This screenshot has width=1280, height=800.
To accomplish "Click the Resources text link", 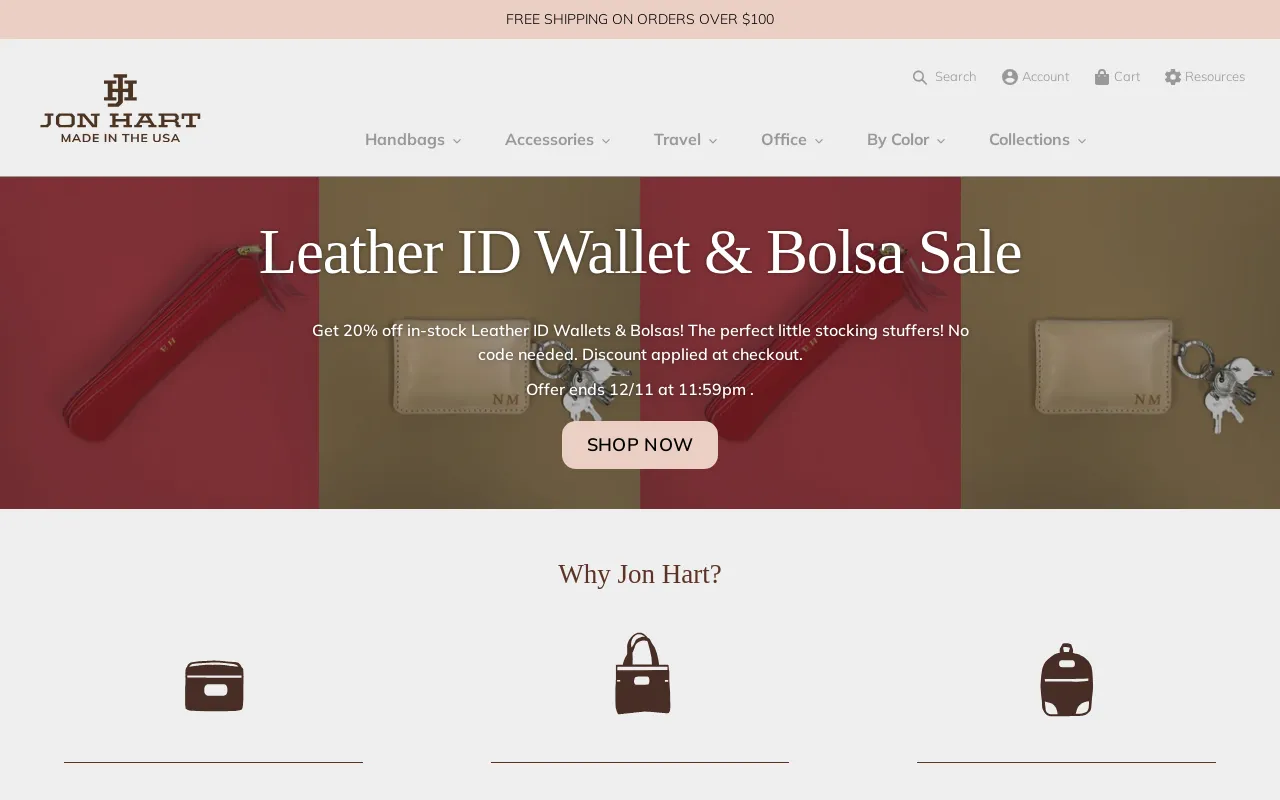I will point(1215,77).
